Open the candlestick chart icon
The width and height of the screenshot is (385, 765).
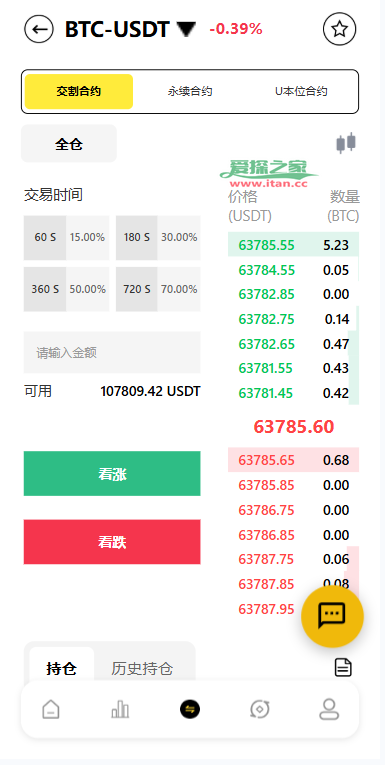click(346, 143)
